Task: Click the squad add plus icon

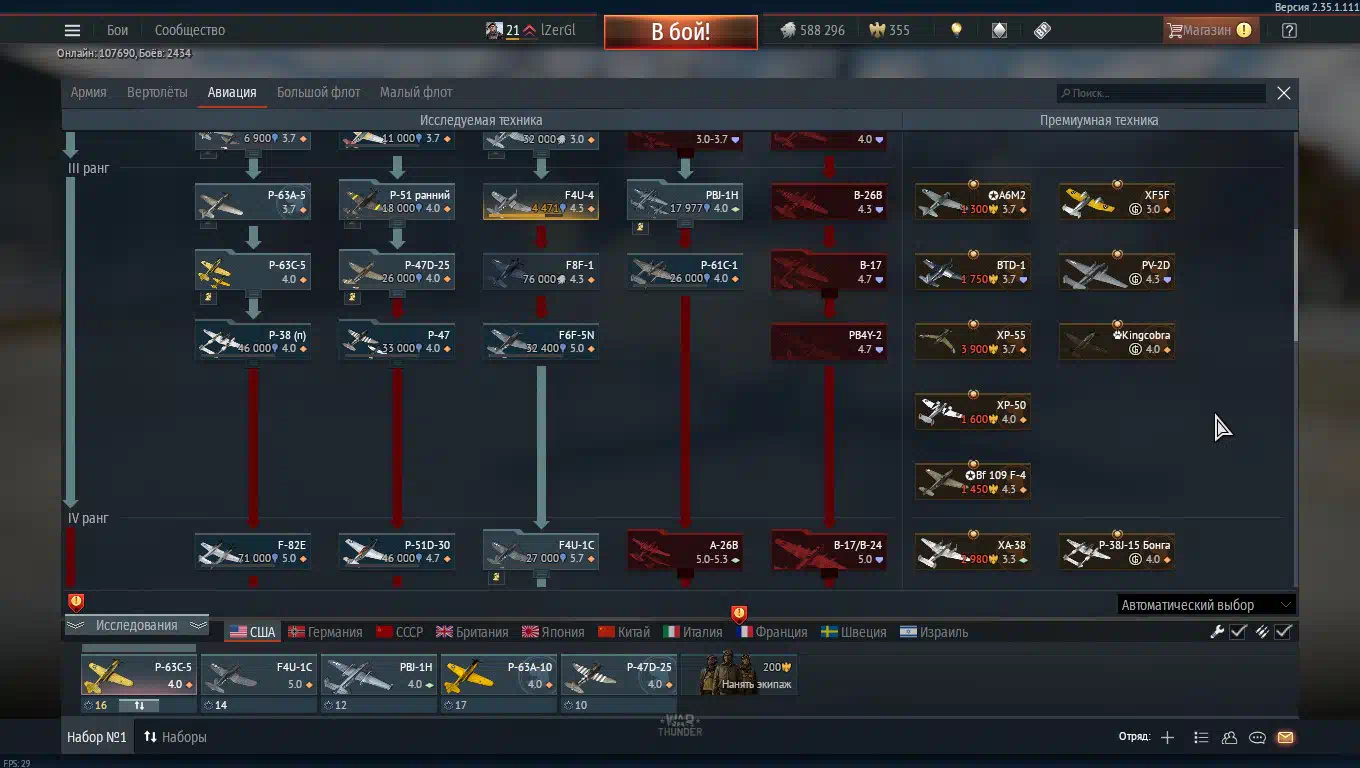Action: 1167,737
